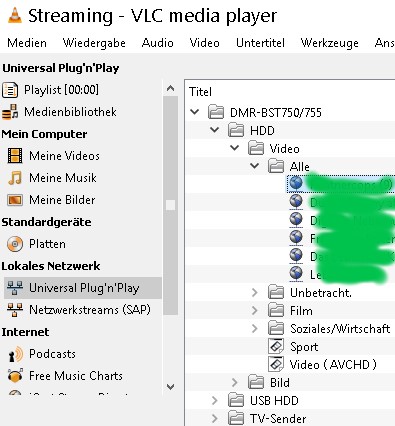Click sidebar scrollbar down arrow

click(x=170, y=387)
